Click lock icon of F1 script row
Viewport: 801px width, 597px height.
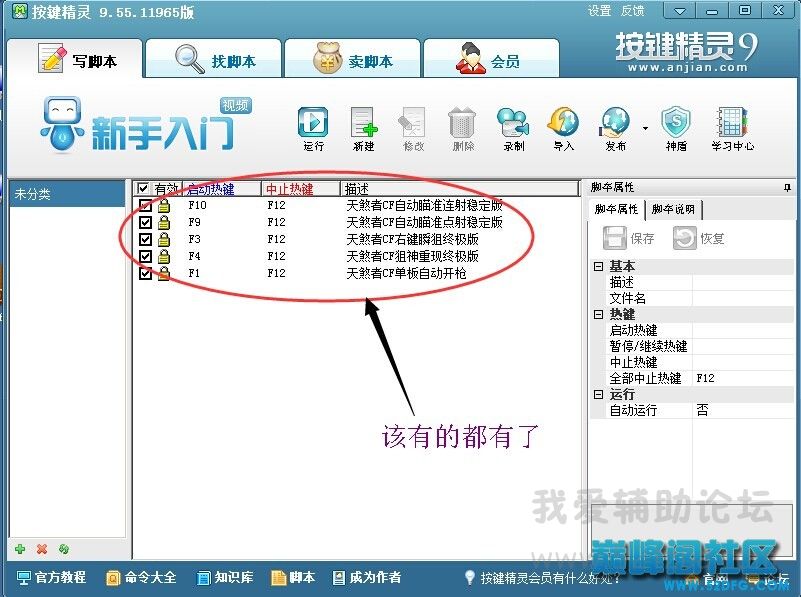(163, 273)
